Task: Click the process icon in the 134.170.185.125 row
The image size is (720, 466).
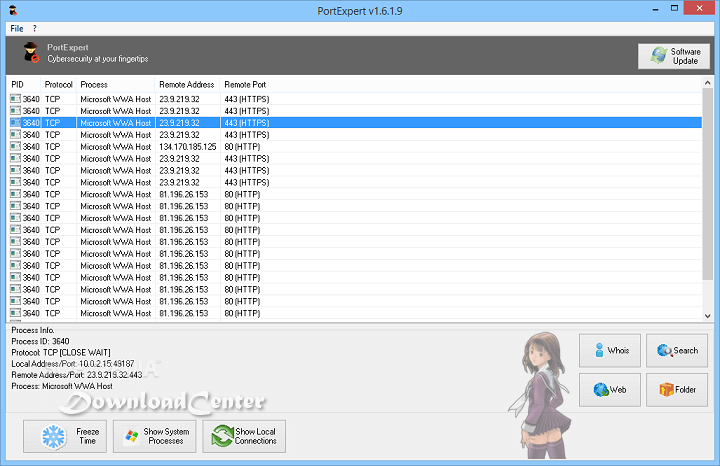Action: click(x=15, y=146)
